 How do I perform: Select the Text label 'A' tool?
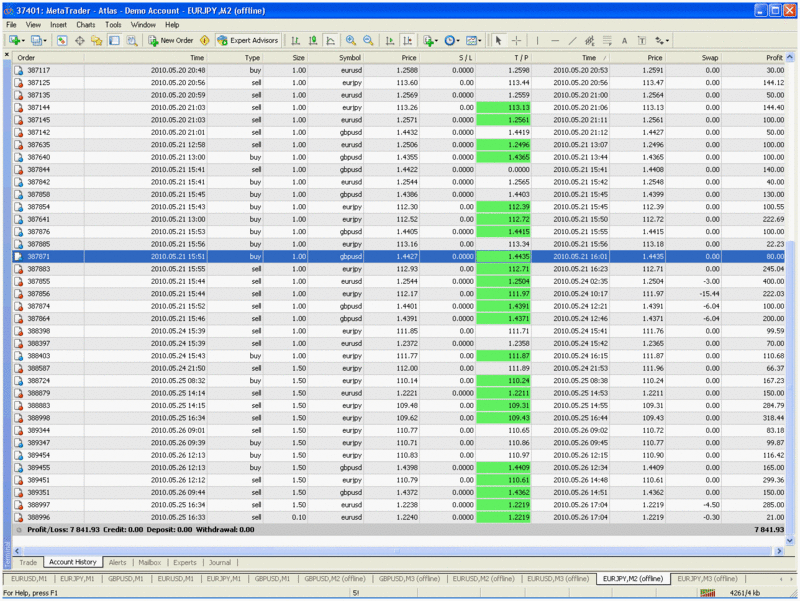pyautogui.click(x=624, y=41)
